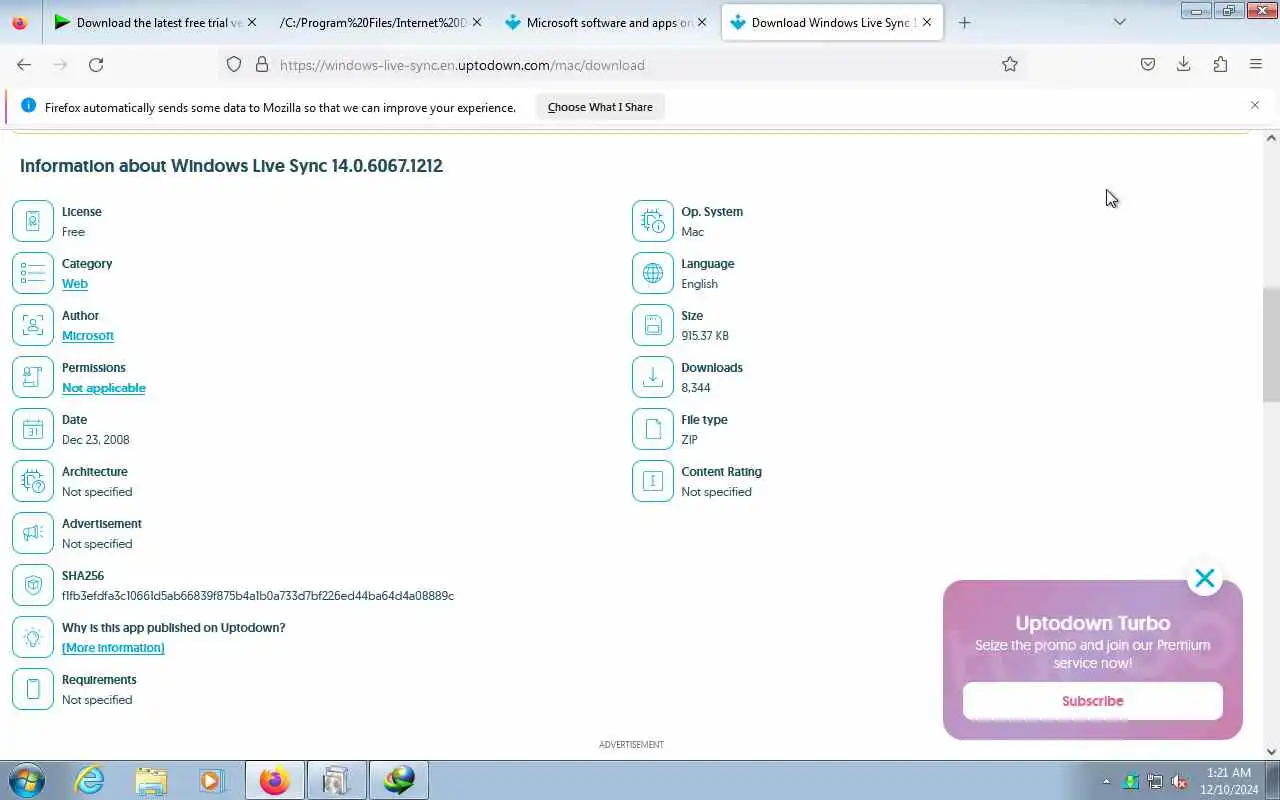1280x800 pixels.
Task: Click the Information about Windows Live Sync heading
Action: [x=231, y=166]
